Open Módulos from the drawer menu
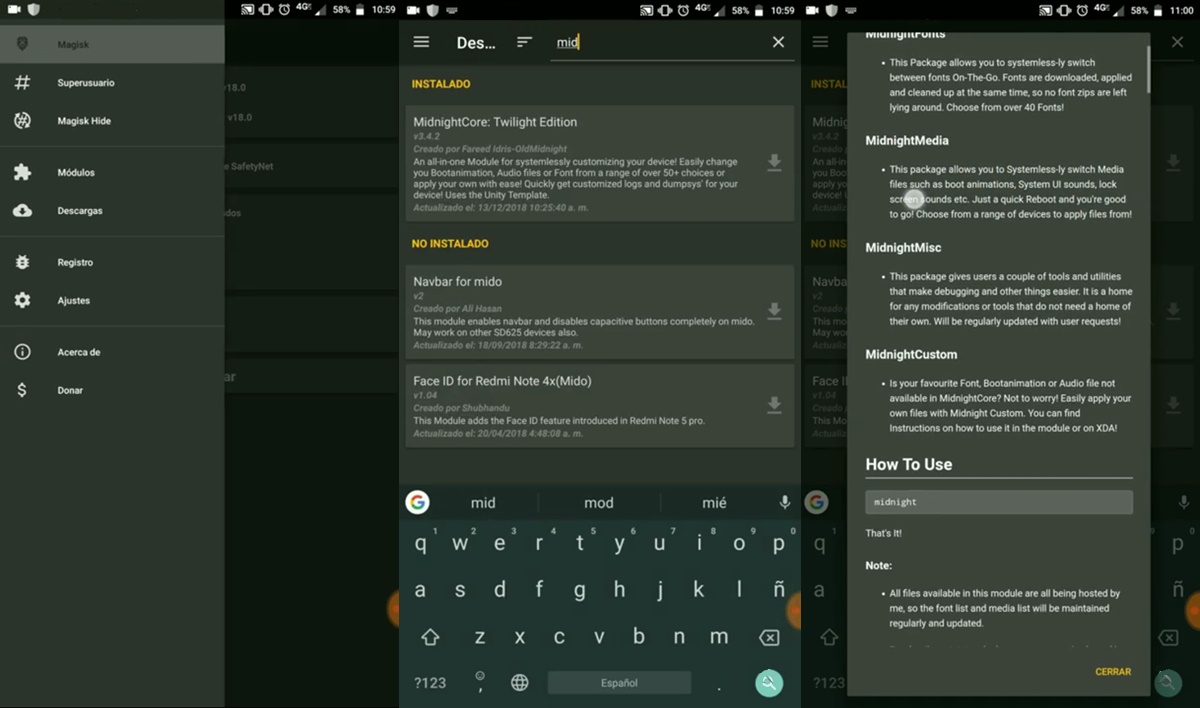 112,173
